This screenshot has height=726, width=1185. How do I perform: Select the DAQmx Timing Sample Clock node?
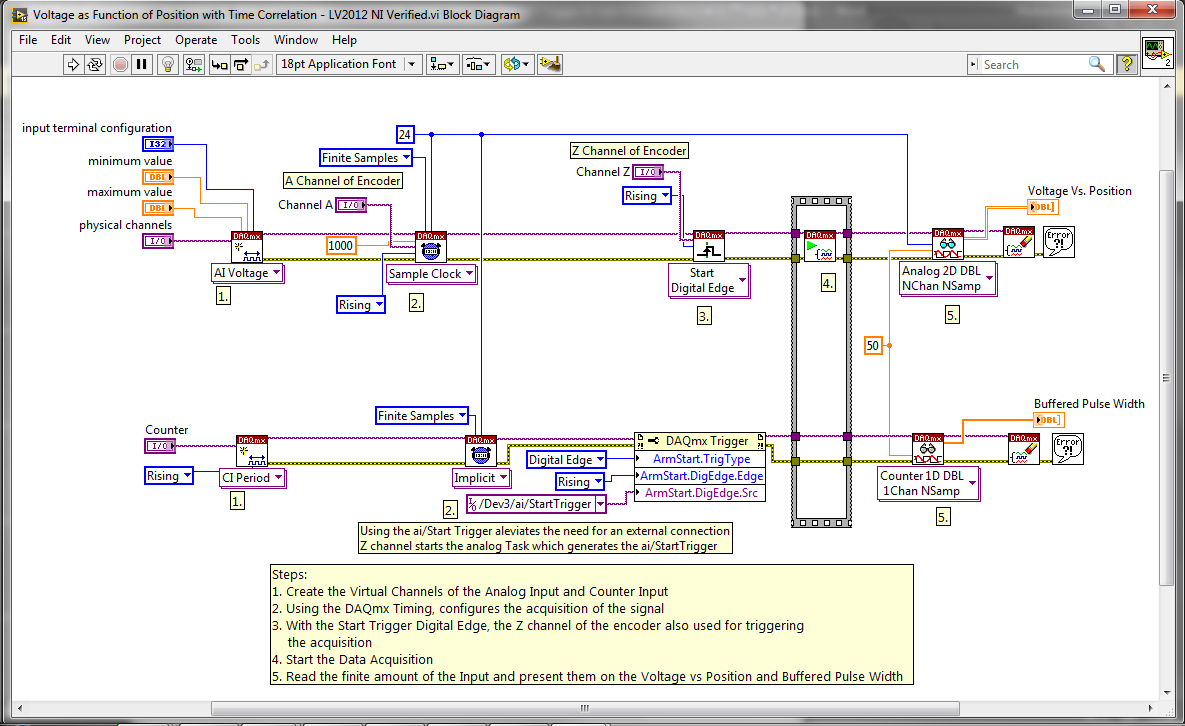point(431,246)
